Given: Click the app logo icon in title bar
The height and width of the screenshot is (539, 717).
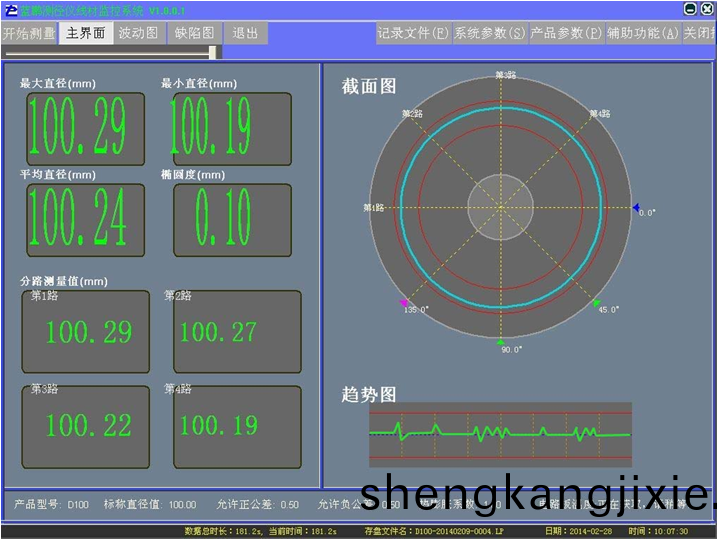Looking at the screenshot, I should point(11,9).
